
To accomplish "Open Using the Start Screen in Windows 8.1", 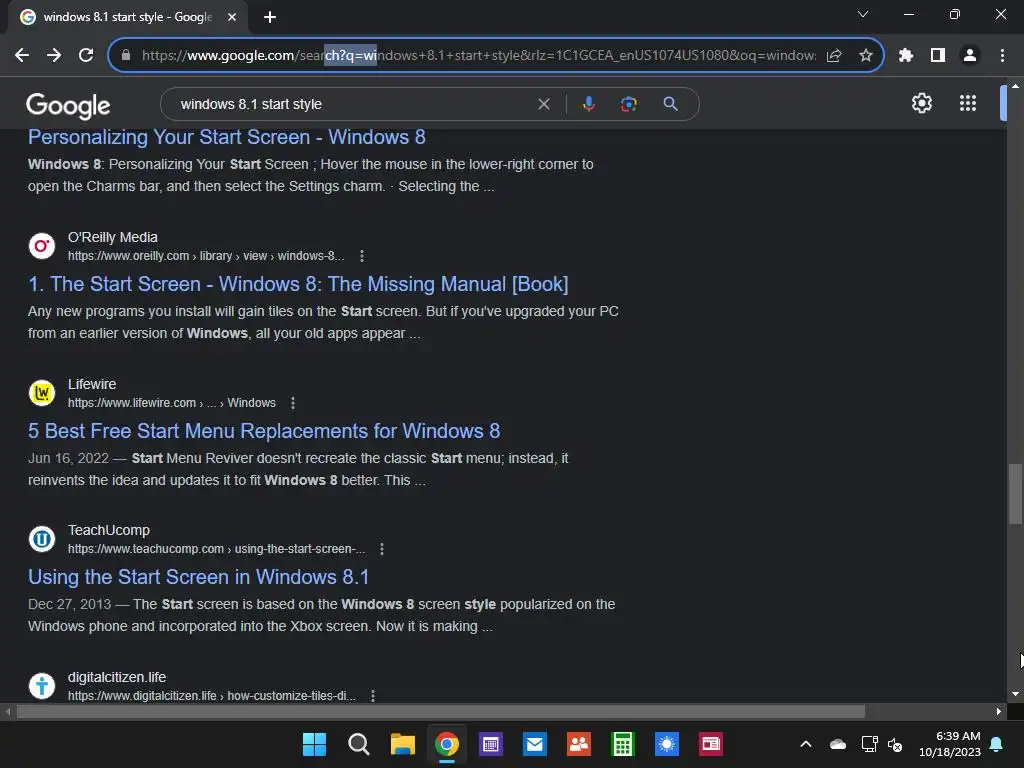I will (x=199, y=577).
